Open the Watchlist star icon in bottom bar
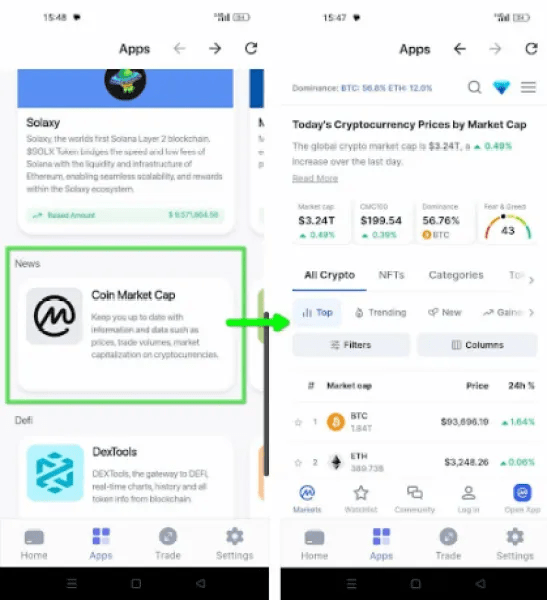This screenshot has height=600, width=547. coord(361,499)
